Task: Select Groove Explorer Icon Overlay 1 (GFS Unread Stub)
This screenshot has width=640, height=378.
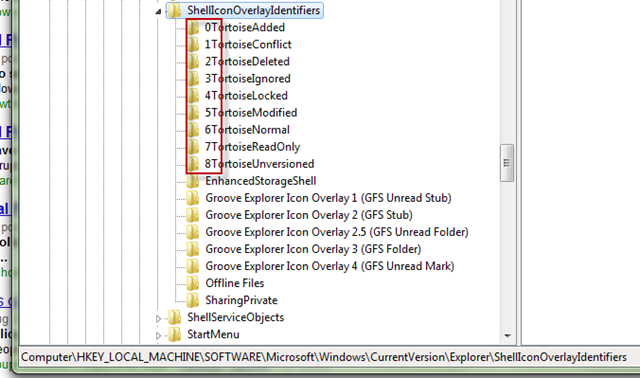Action: point(329,198)
